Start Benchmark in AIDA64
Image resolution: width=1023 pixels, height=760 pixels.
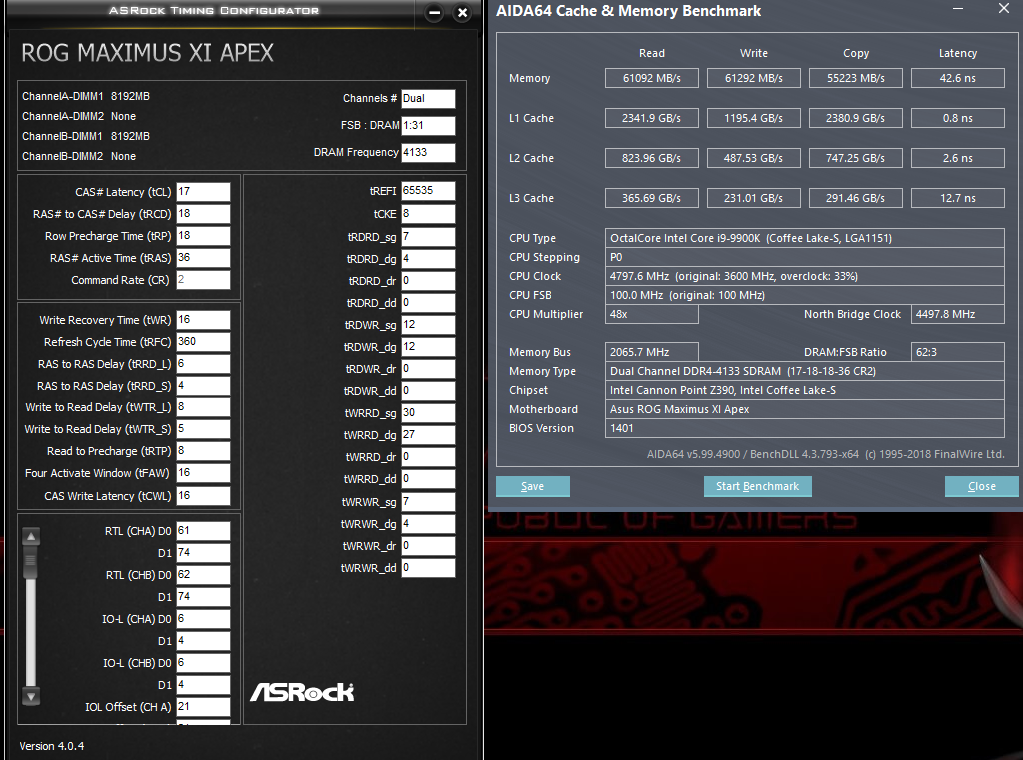click(757, 486)
